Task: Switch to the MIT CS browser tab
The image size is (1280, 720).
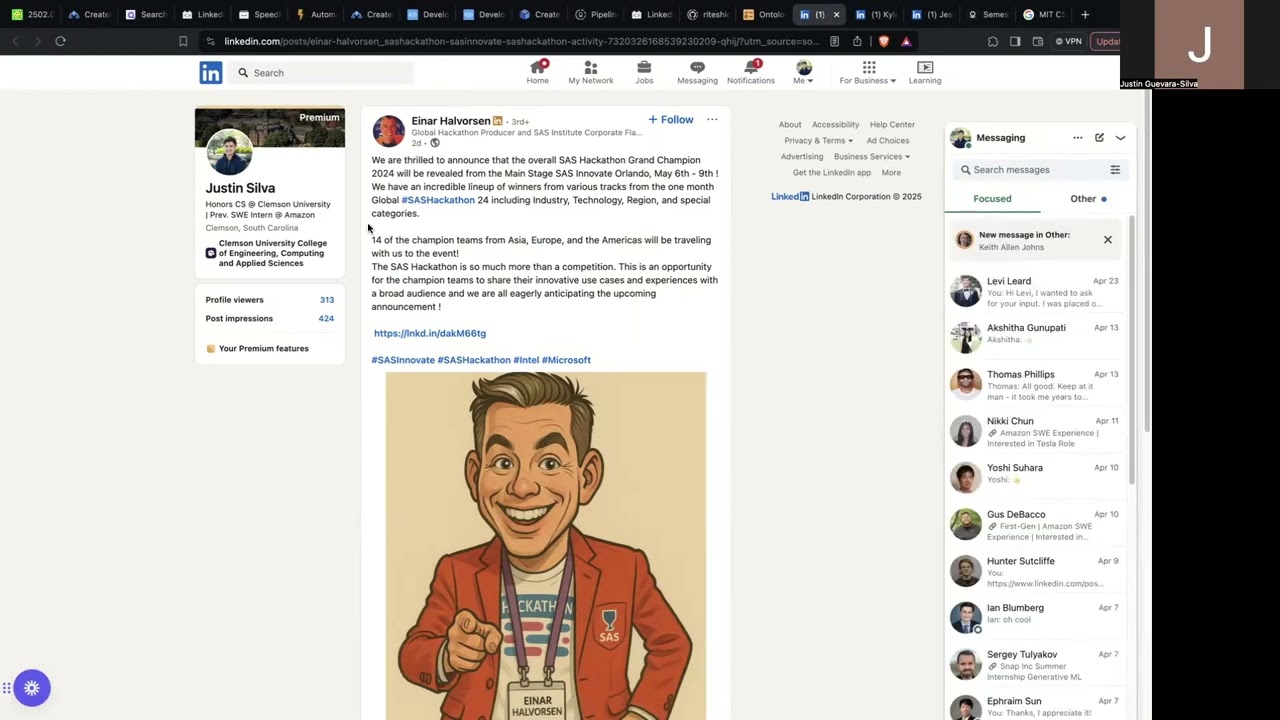Action: coord(1045,14)
